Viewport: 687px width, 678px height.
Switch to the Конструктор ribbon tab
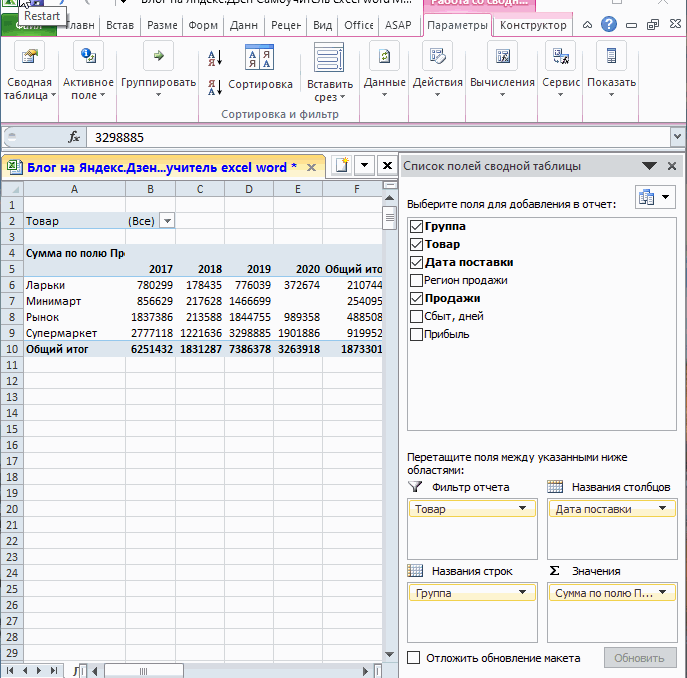[x=533, y=25]
